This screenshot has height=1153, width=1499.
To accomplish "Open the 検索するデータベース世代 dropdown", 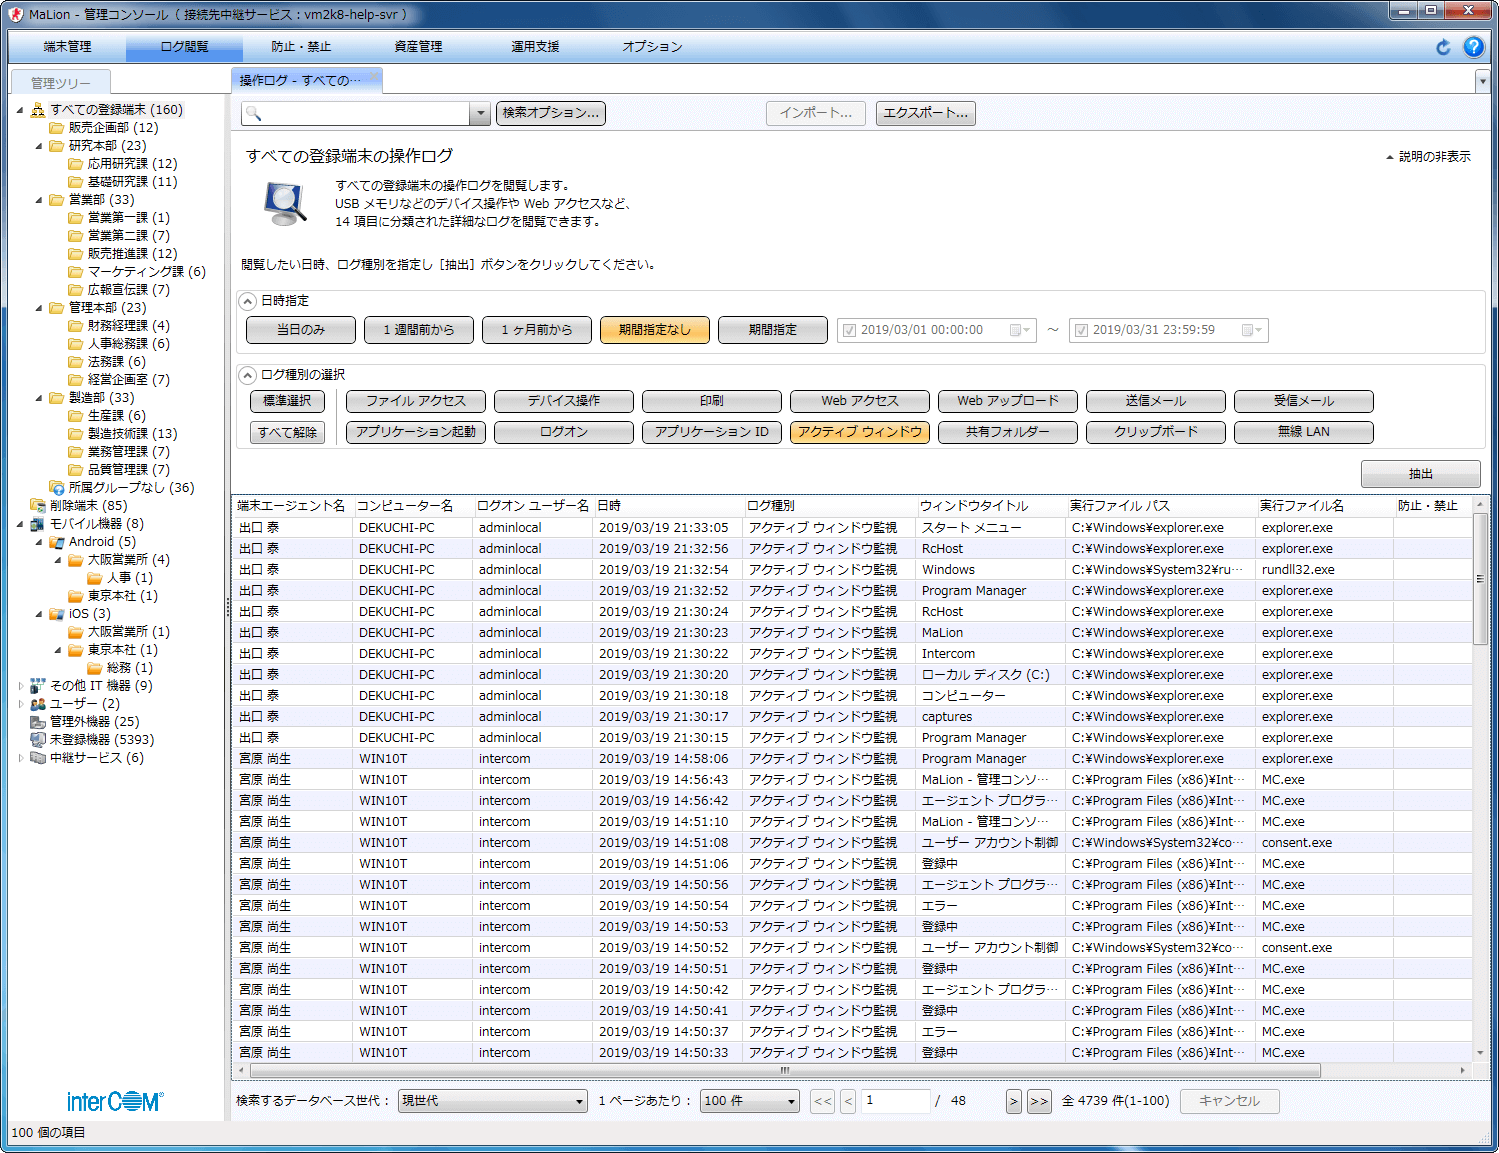I will point(492,1101).
